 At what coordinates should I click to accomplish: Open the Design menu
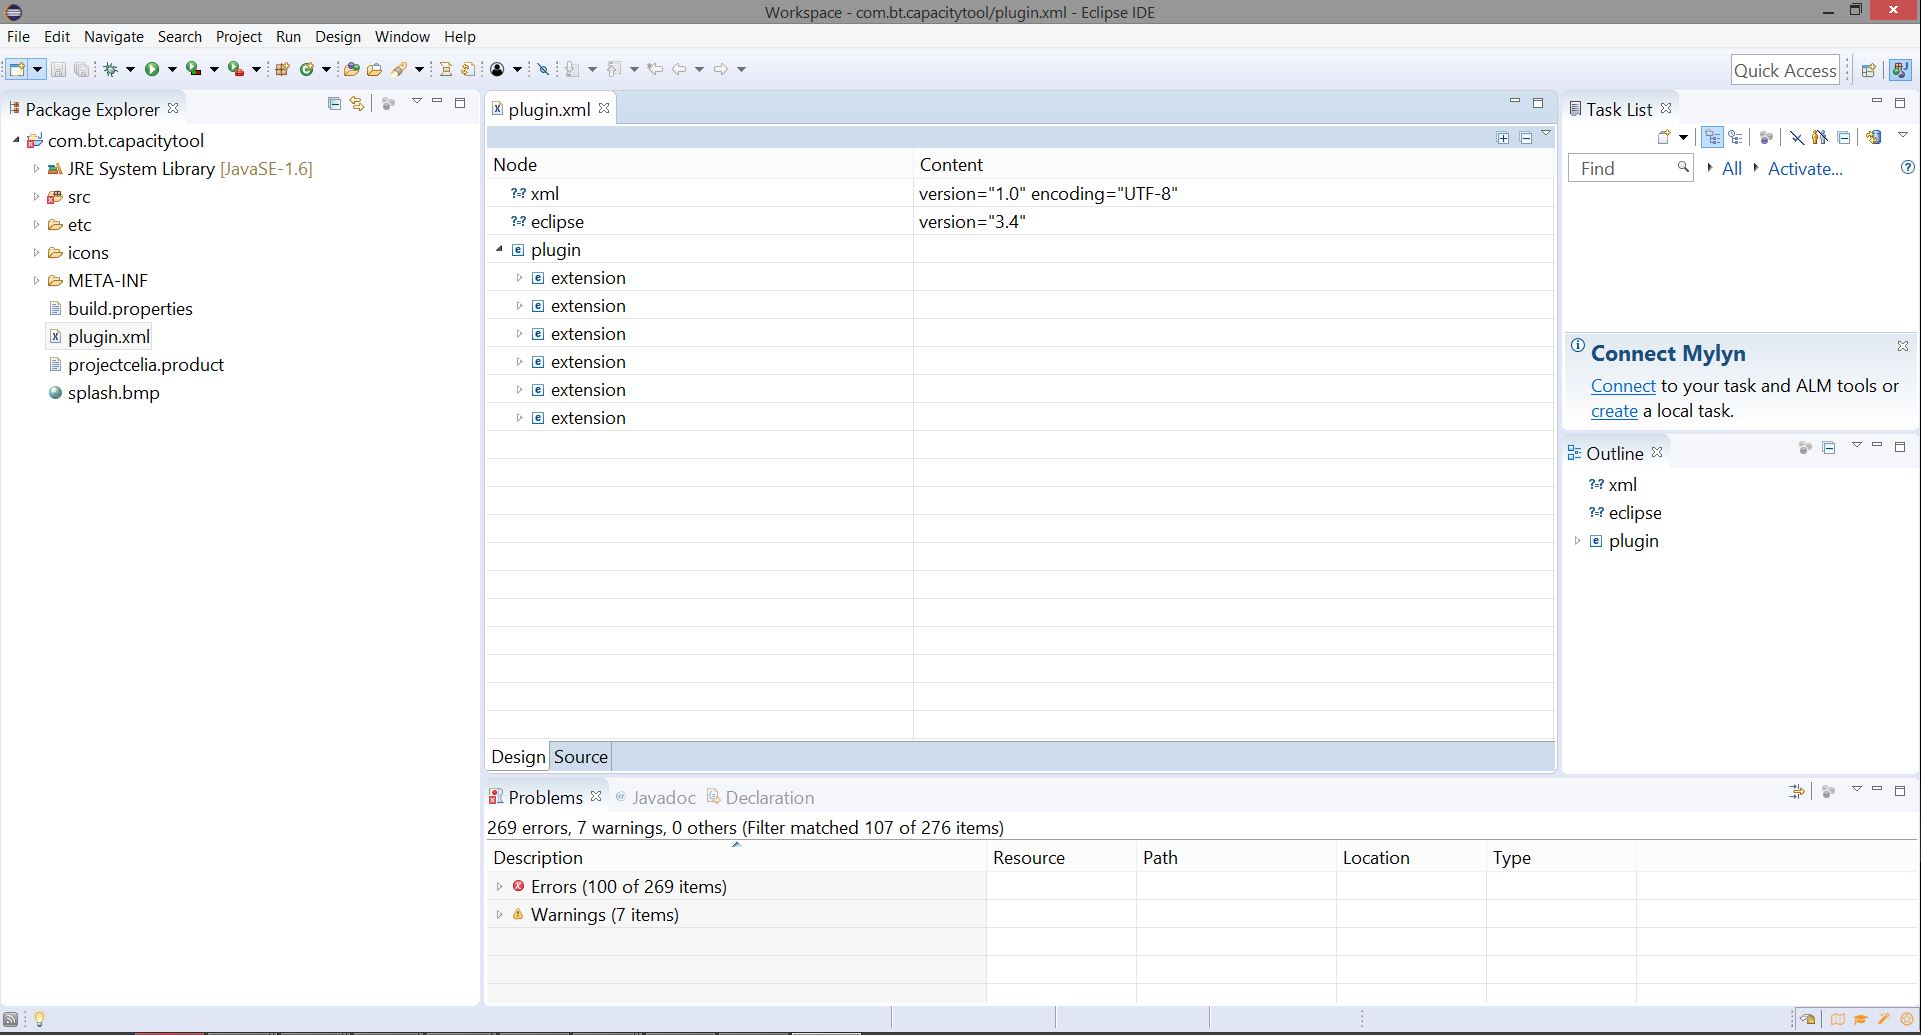(x=338, y=37)
